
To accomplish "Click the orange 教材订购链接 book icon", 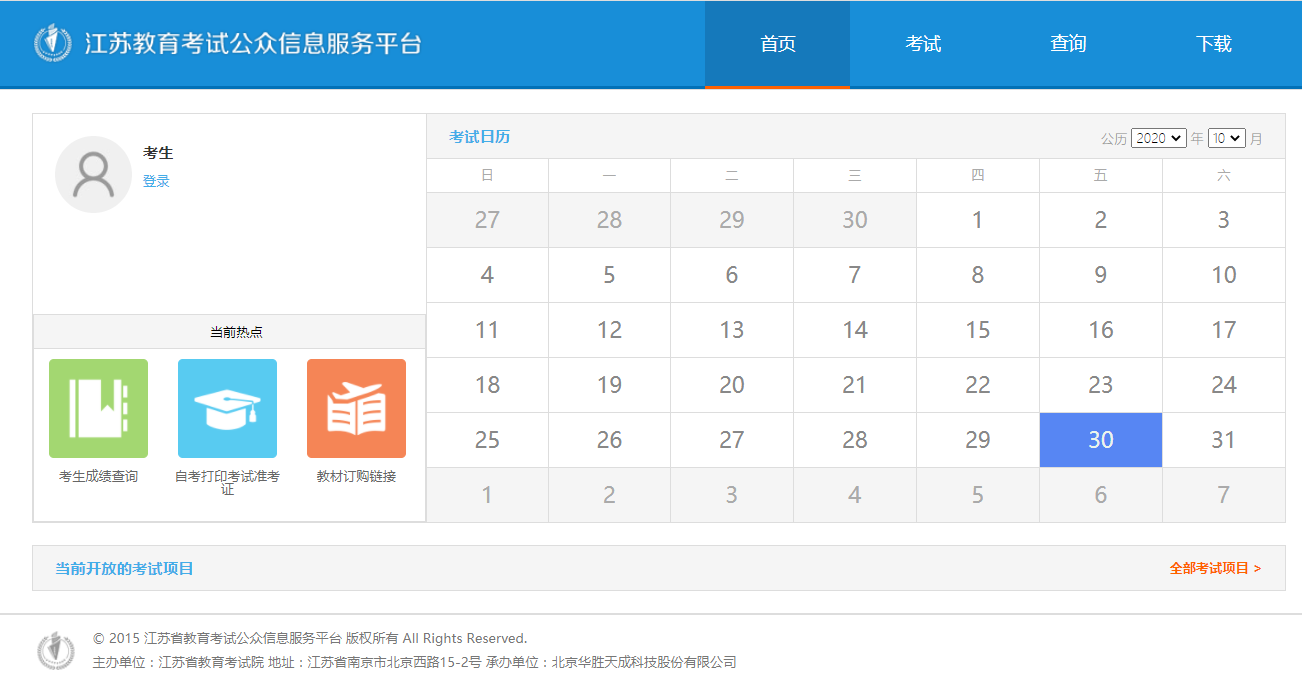I will (x=356, y=408).
